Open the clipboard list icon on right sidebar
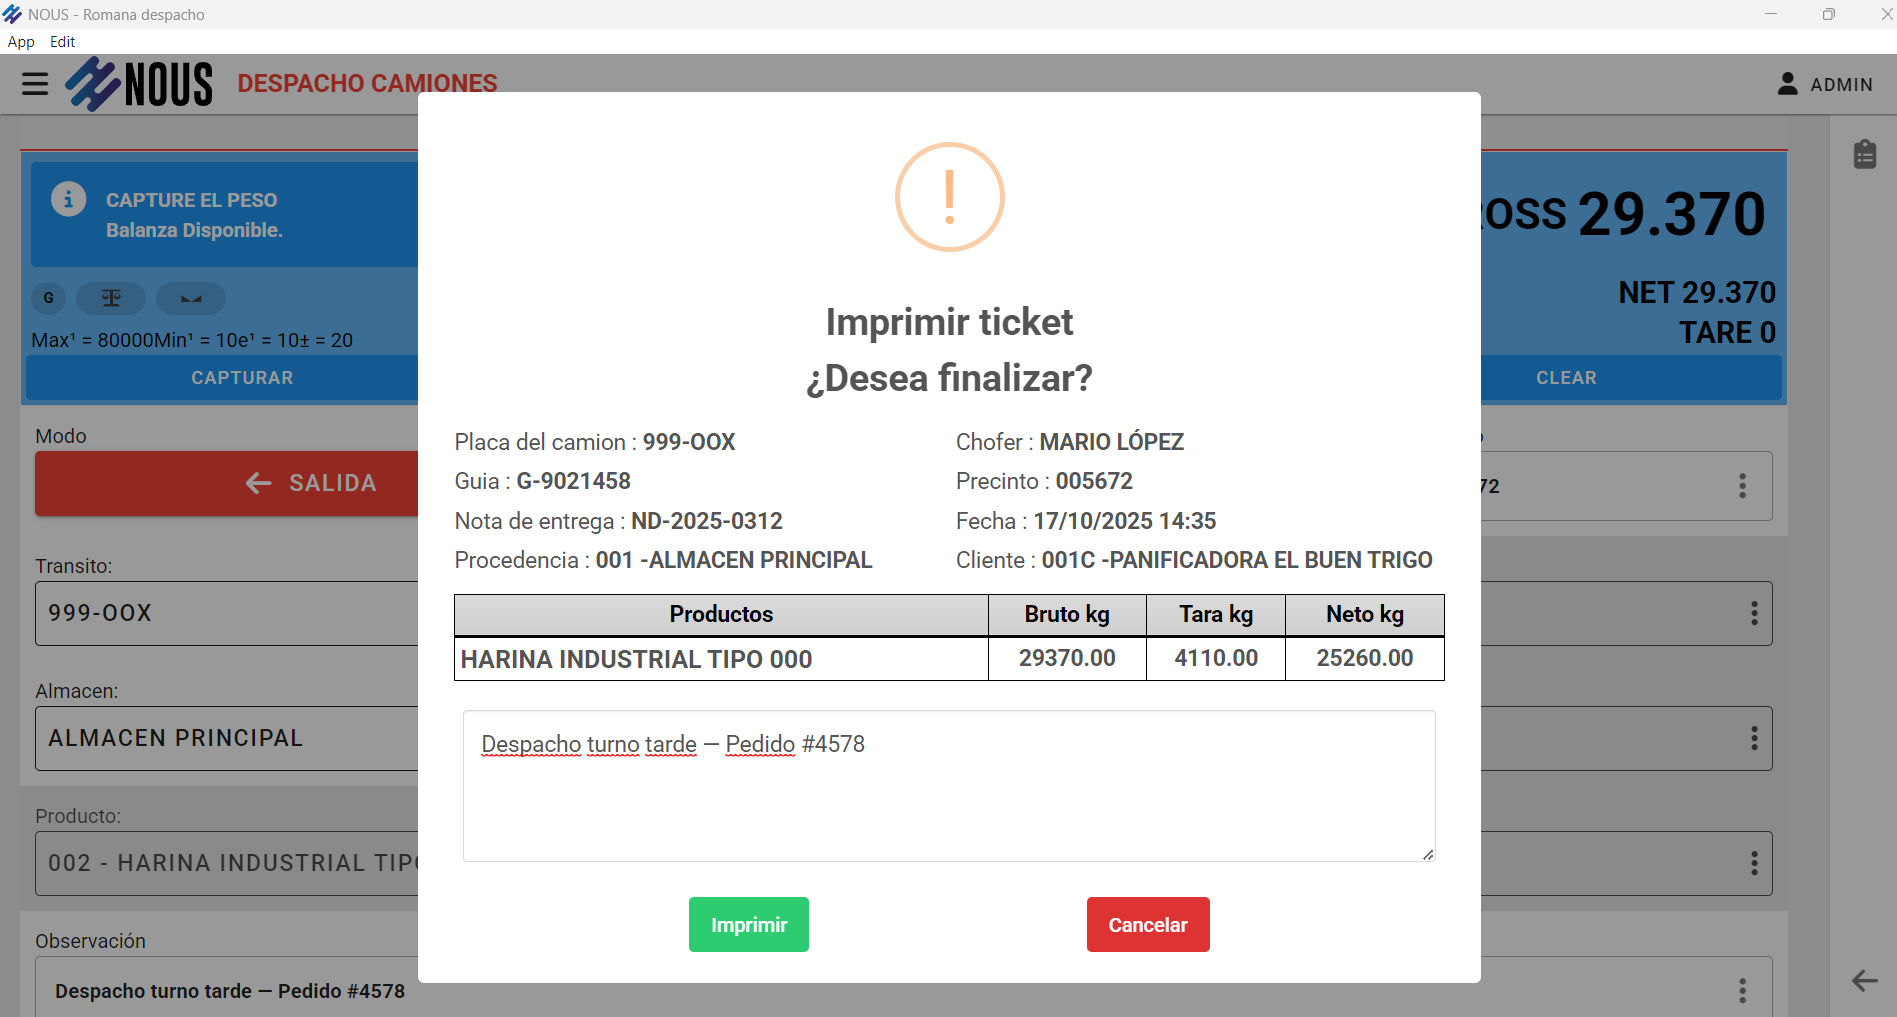 pos(1864,155)
